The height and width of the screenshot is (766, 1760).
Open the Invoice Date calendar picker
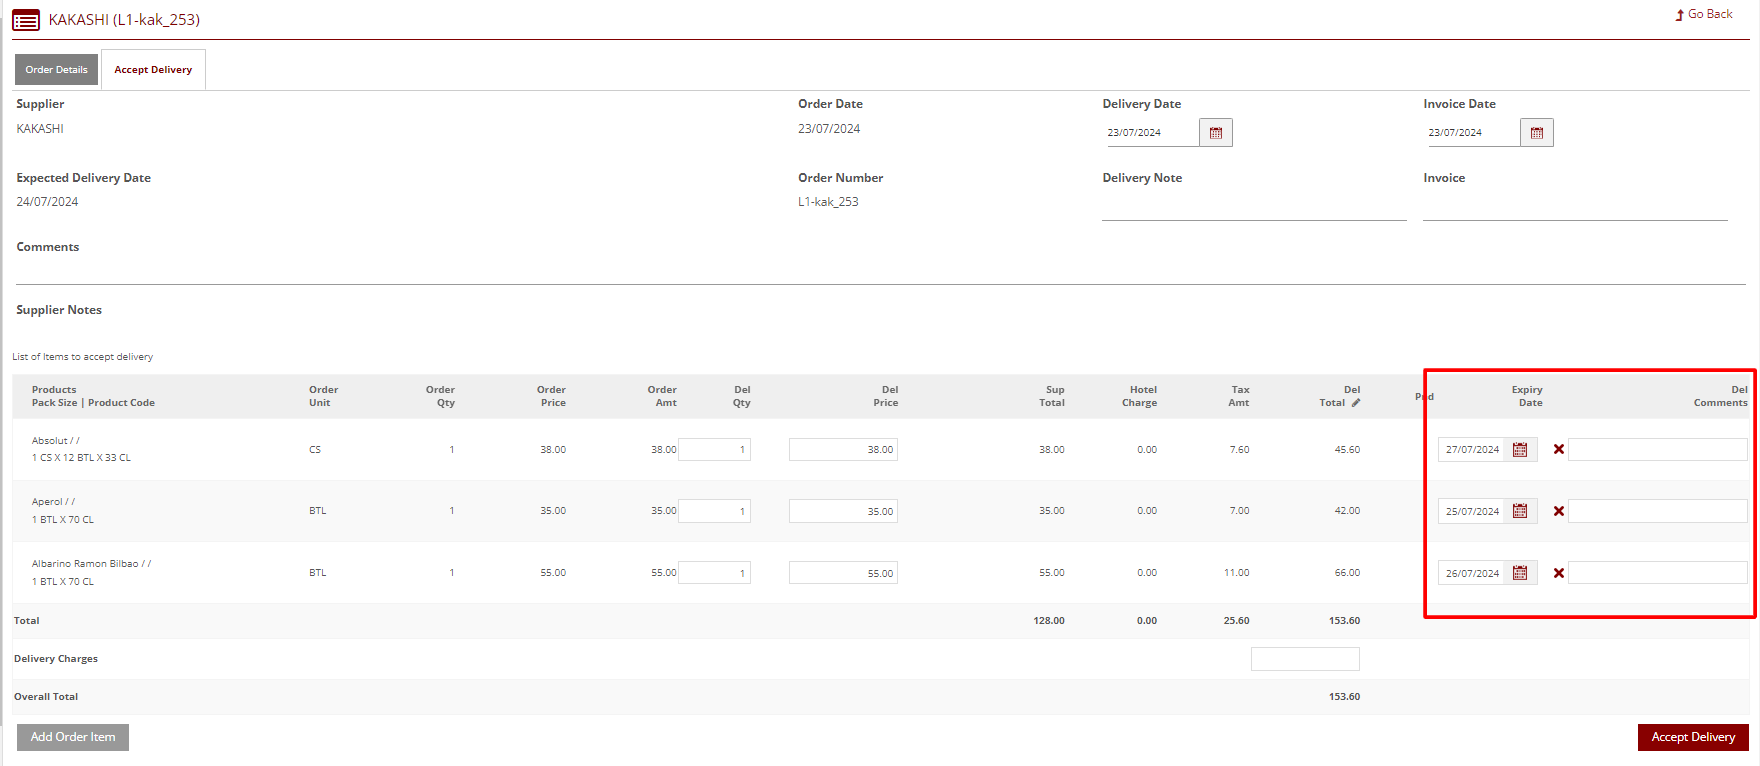click(1537, 133)
